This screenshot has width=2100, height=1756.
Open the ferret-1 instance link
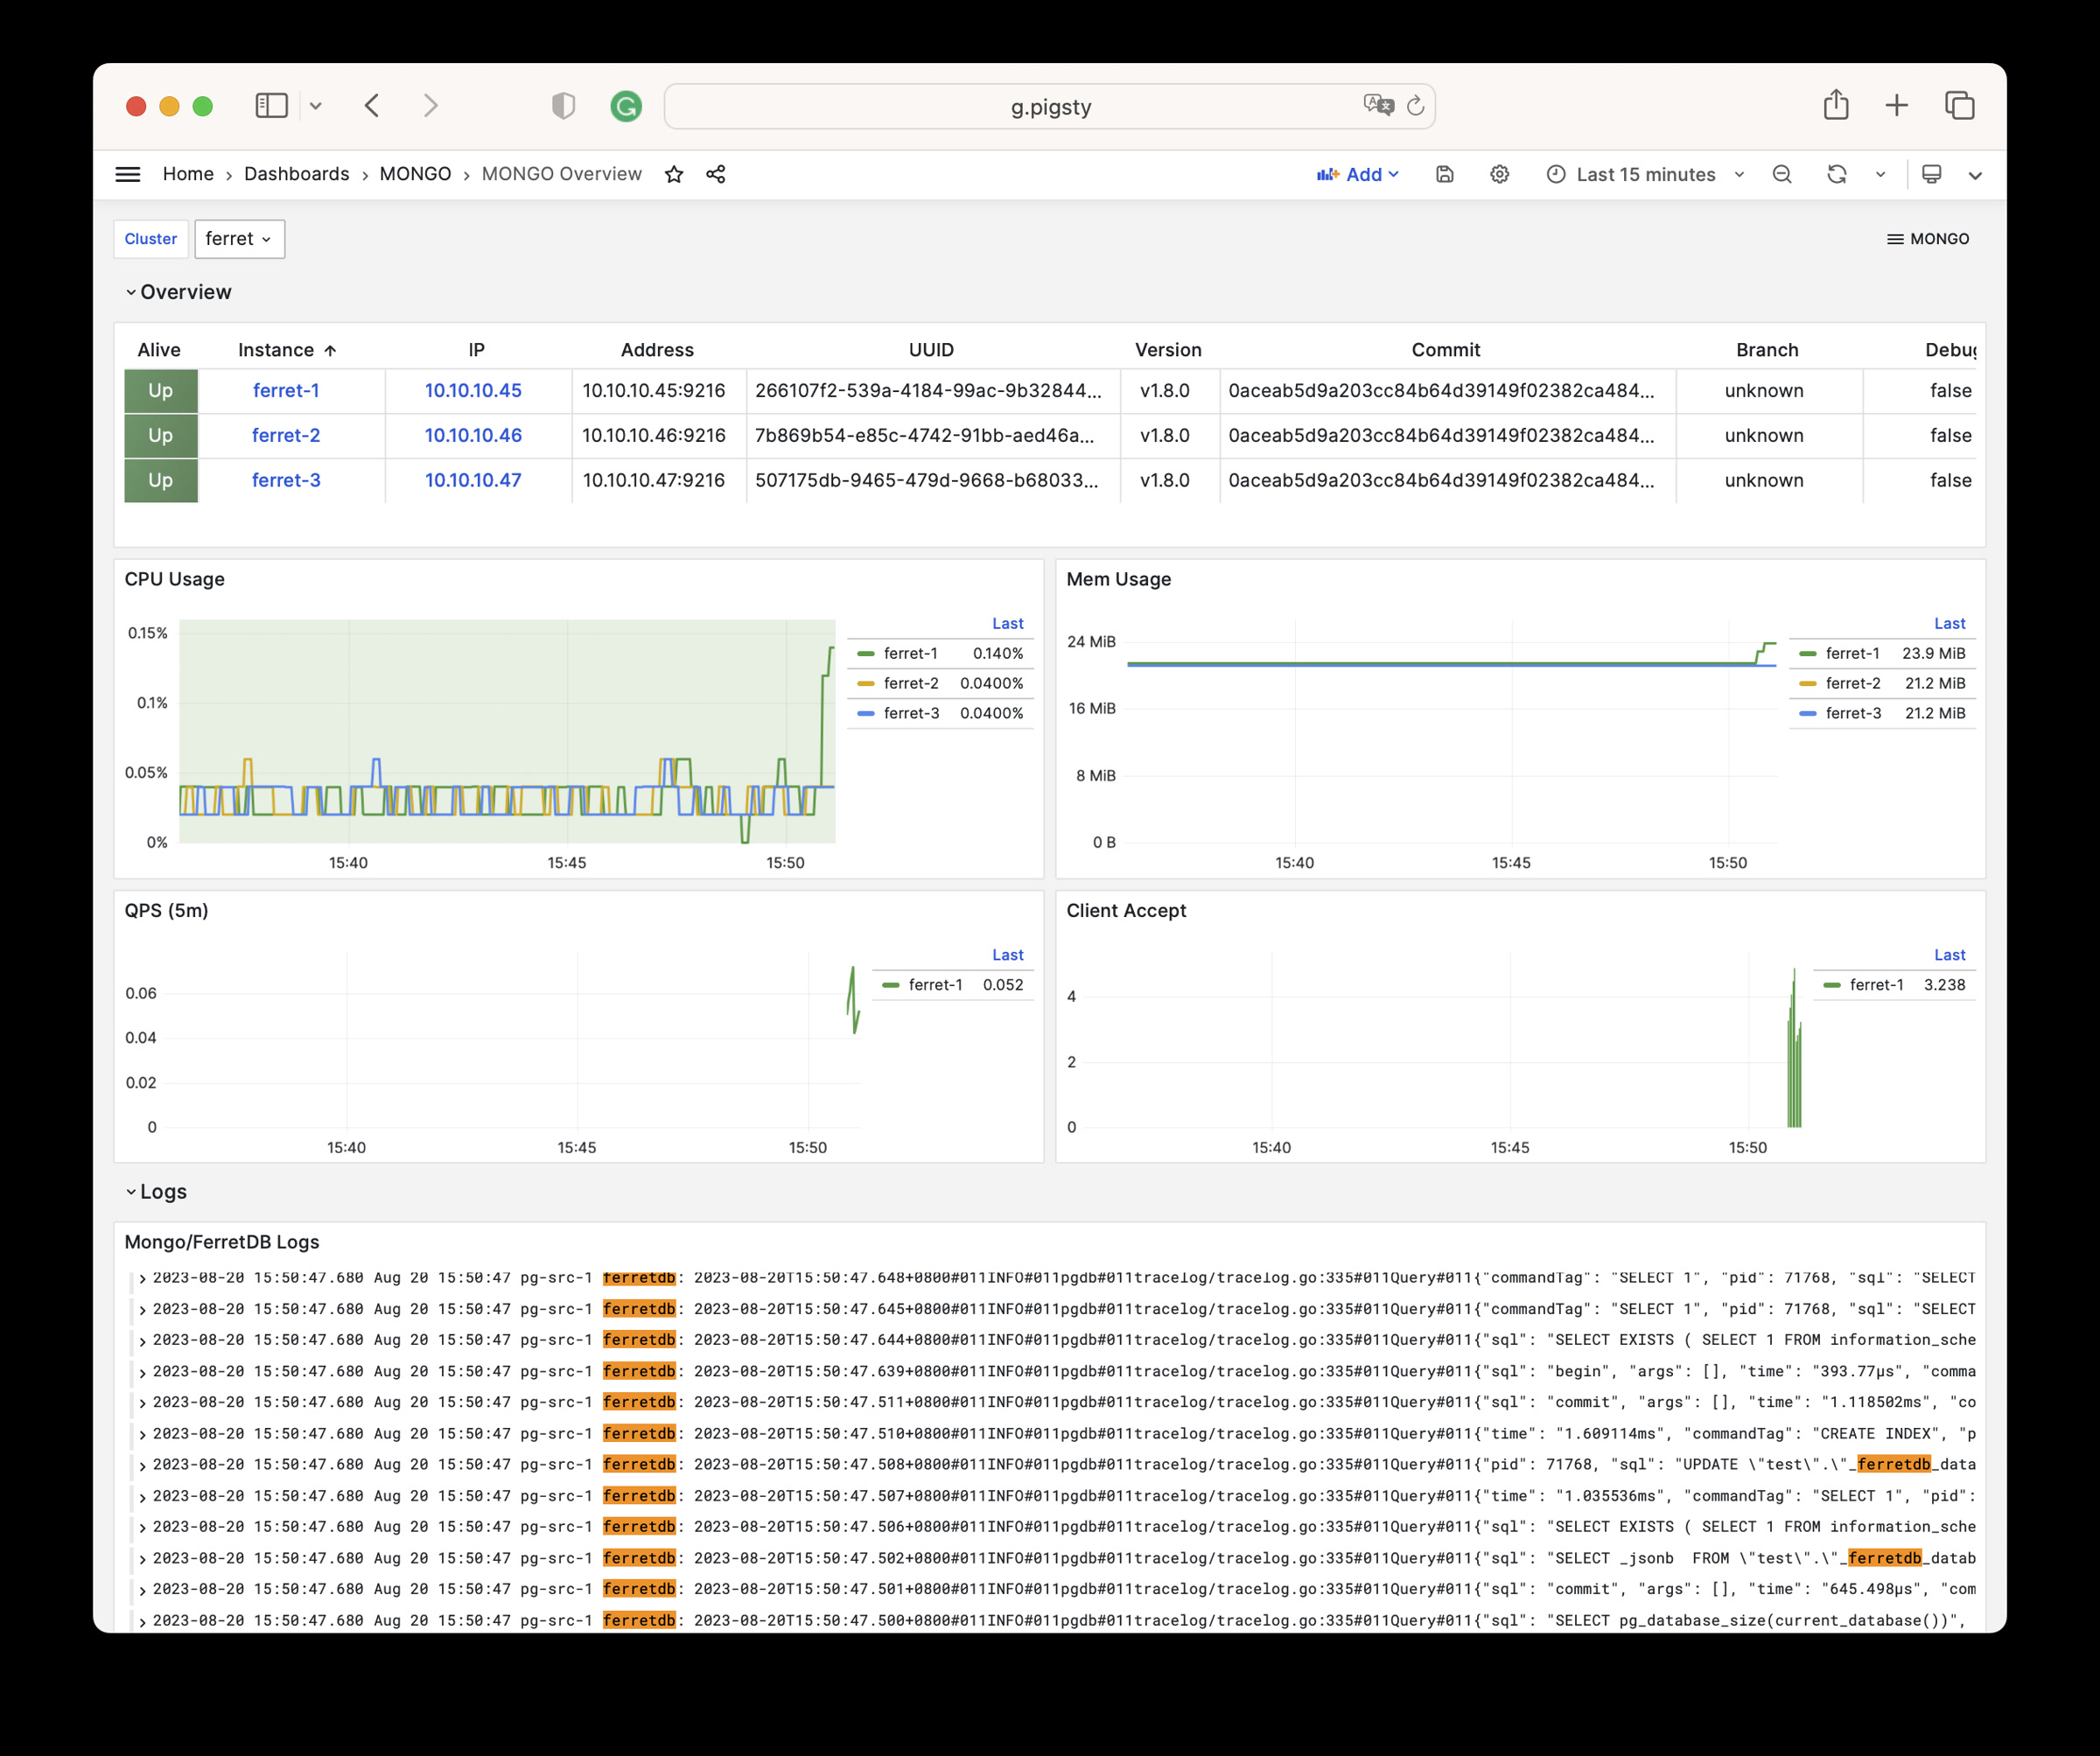(286, 391)
